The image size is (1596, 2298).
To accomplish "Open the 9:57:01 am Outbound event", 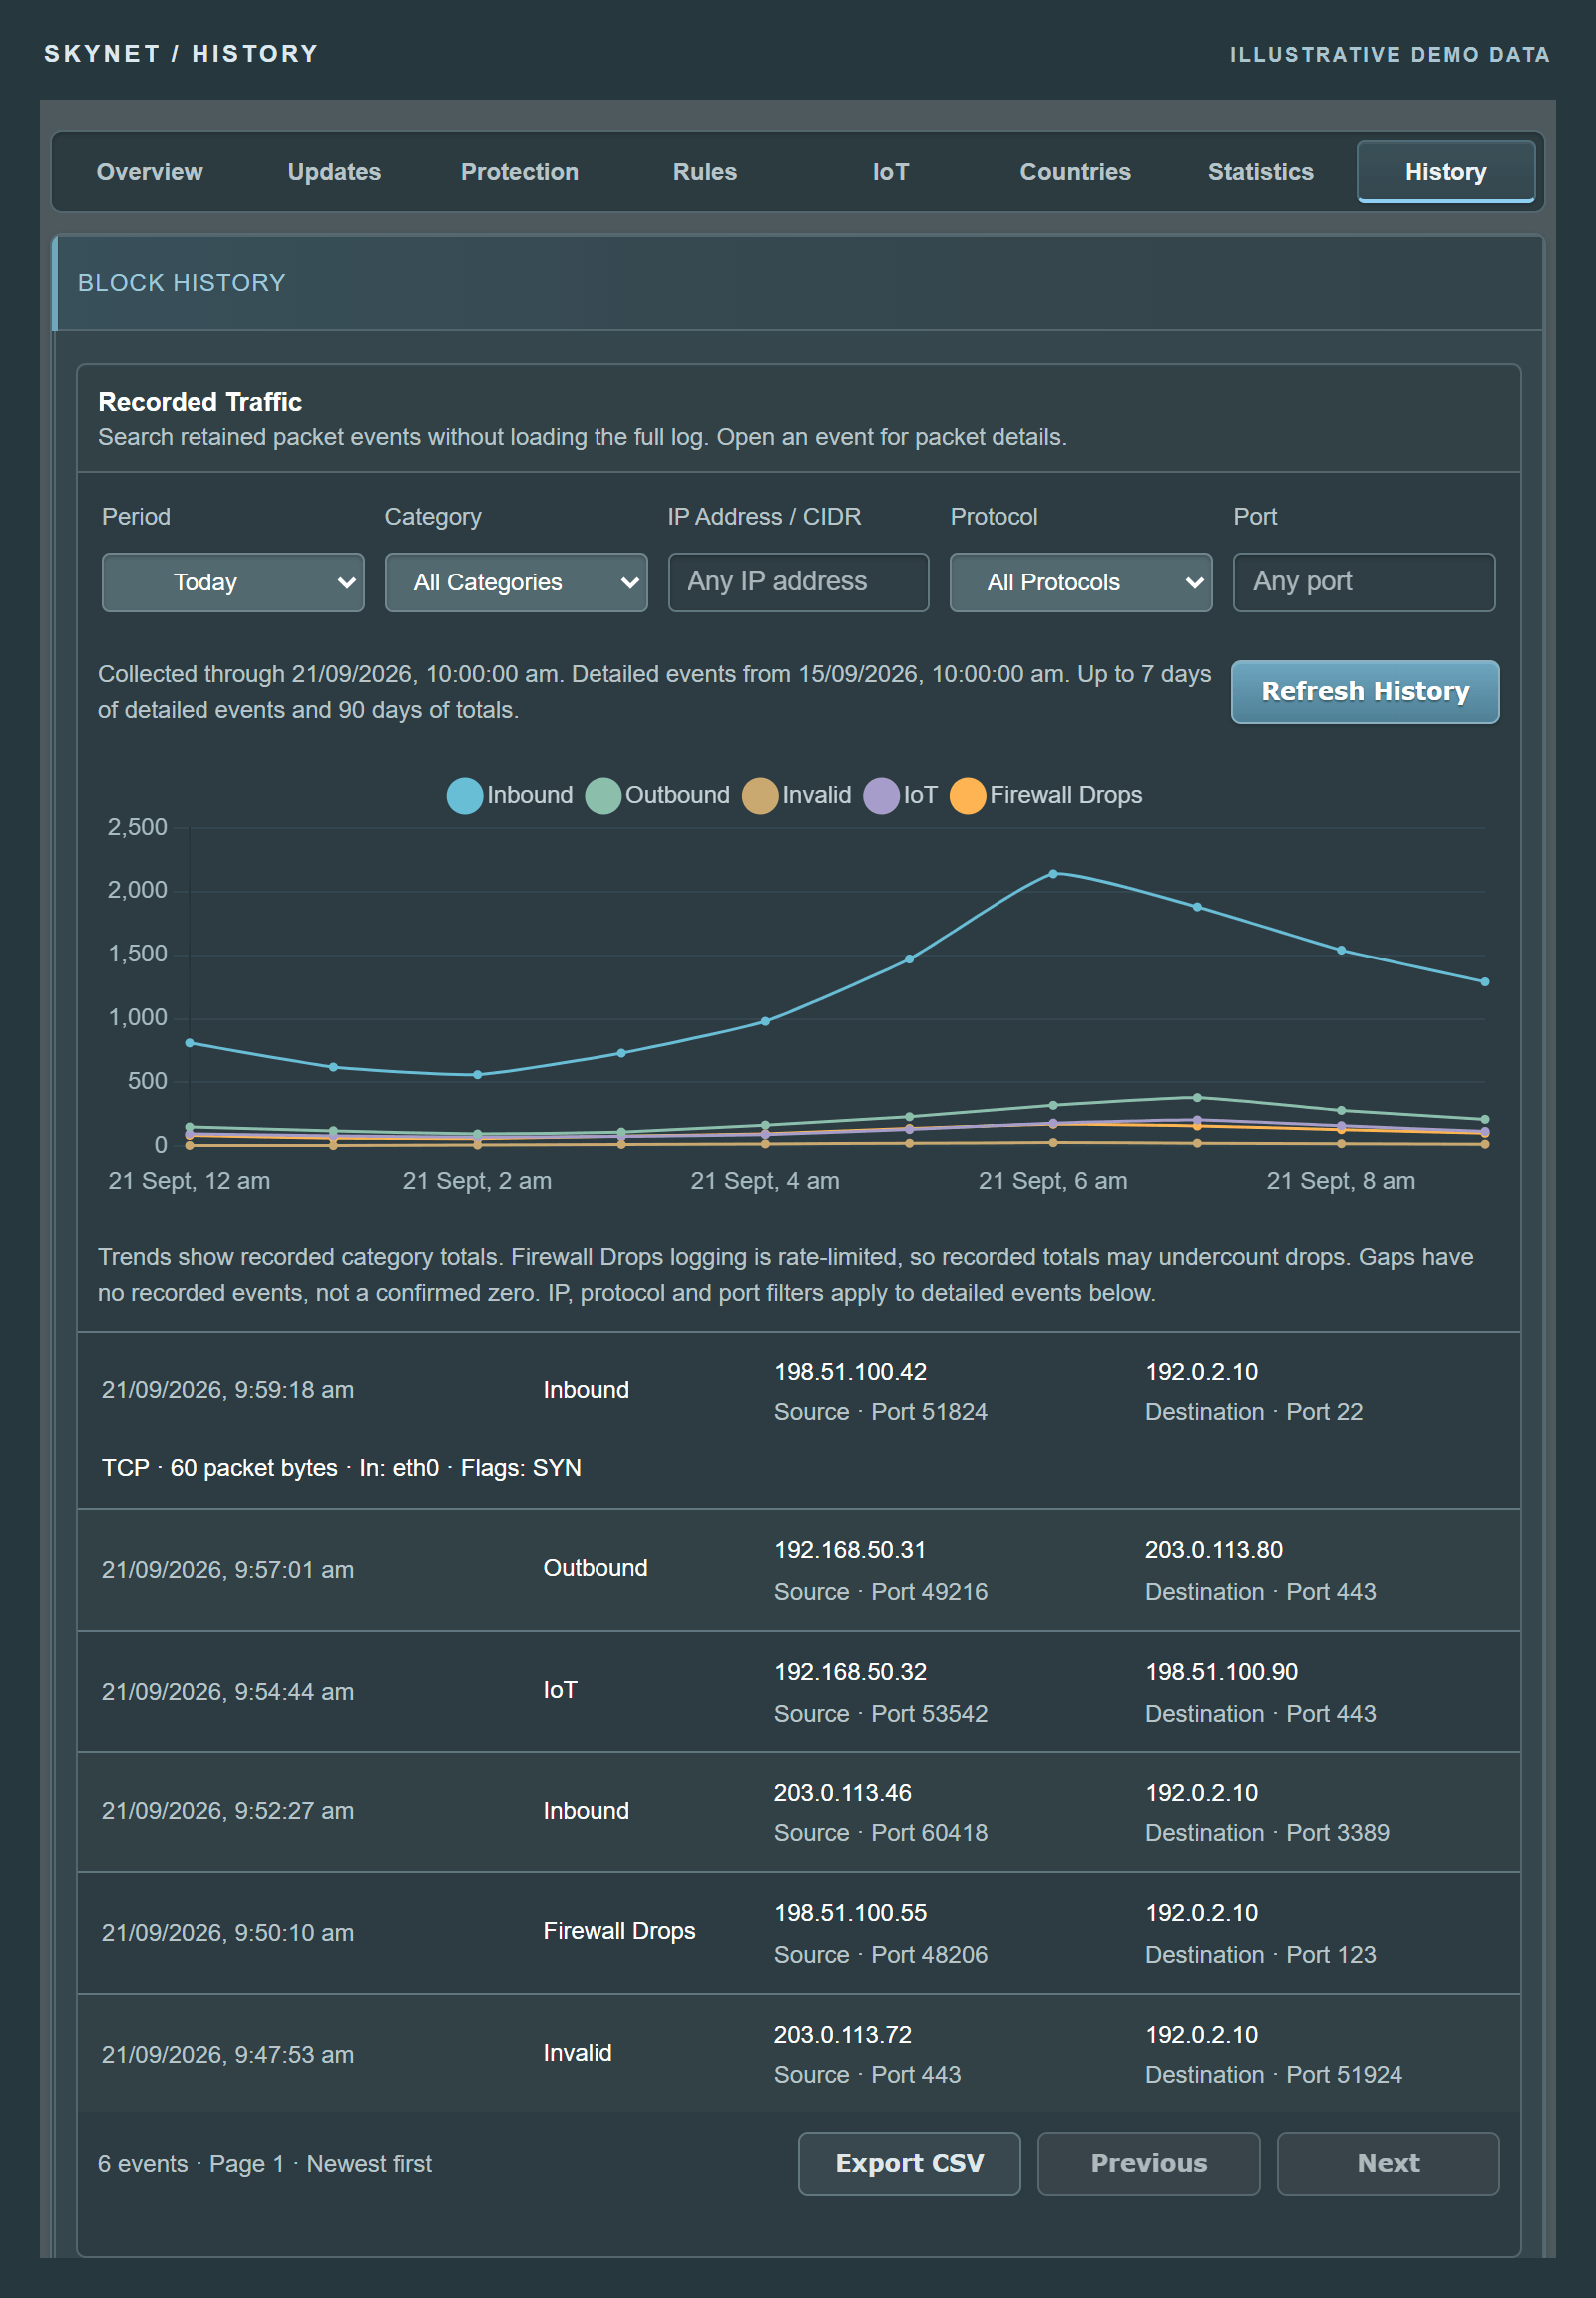I will click(x=798, y=1569).
